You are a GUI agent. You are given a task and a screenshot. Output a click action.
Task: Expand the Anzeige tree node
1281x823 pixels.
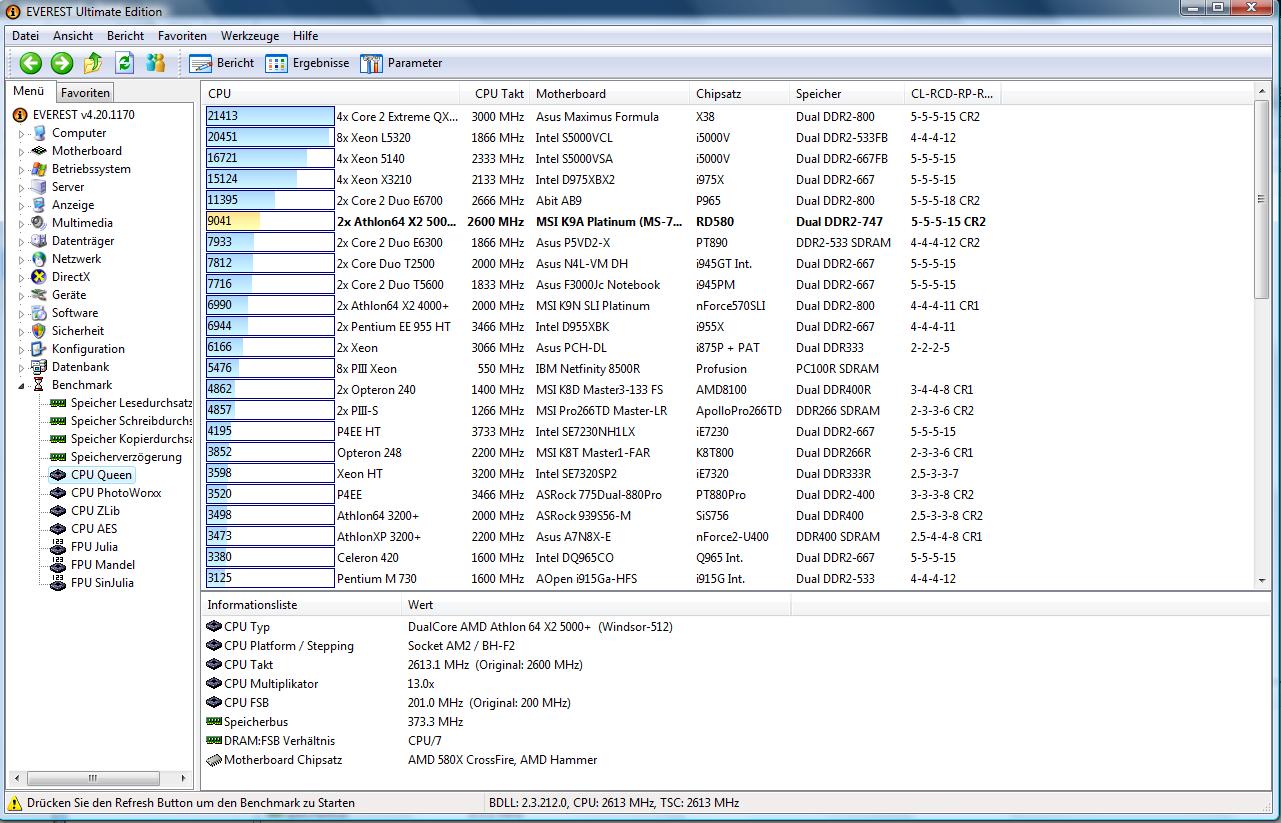pyautogui.click(x=21, y=206)
